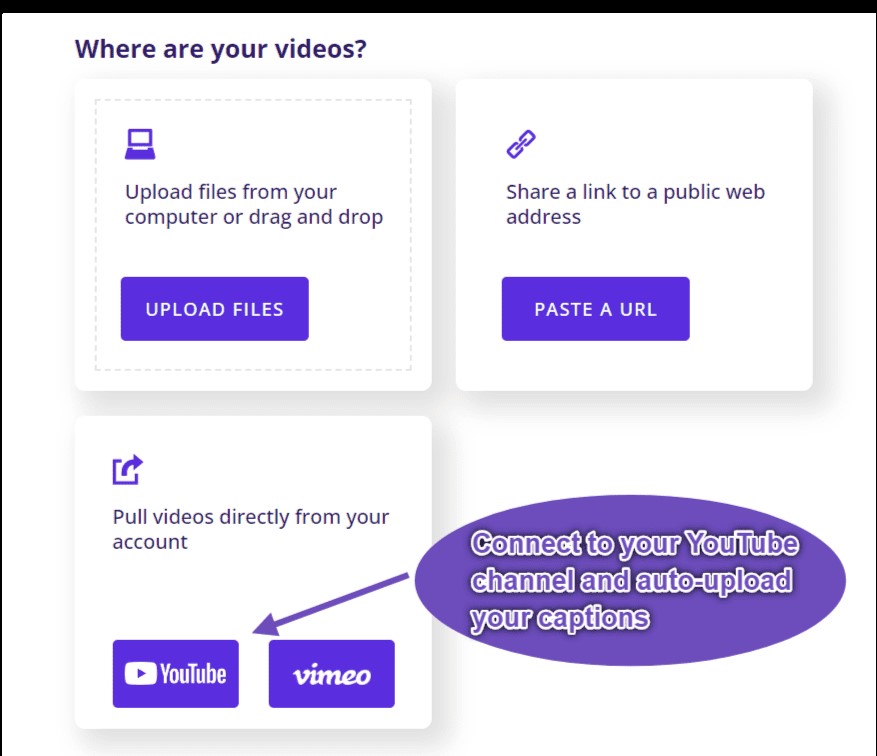Click the laptop computer icon

(140, 144)
